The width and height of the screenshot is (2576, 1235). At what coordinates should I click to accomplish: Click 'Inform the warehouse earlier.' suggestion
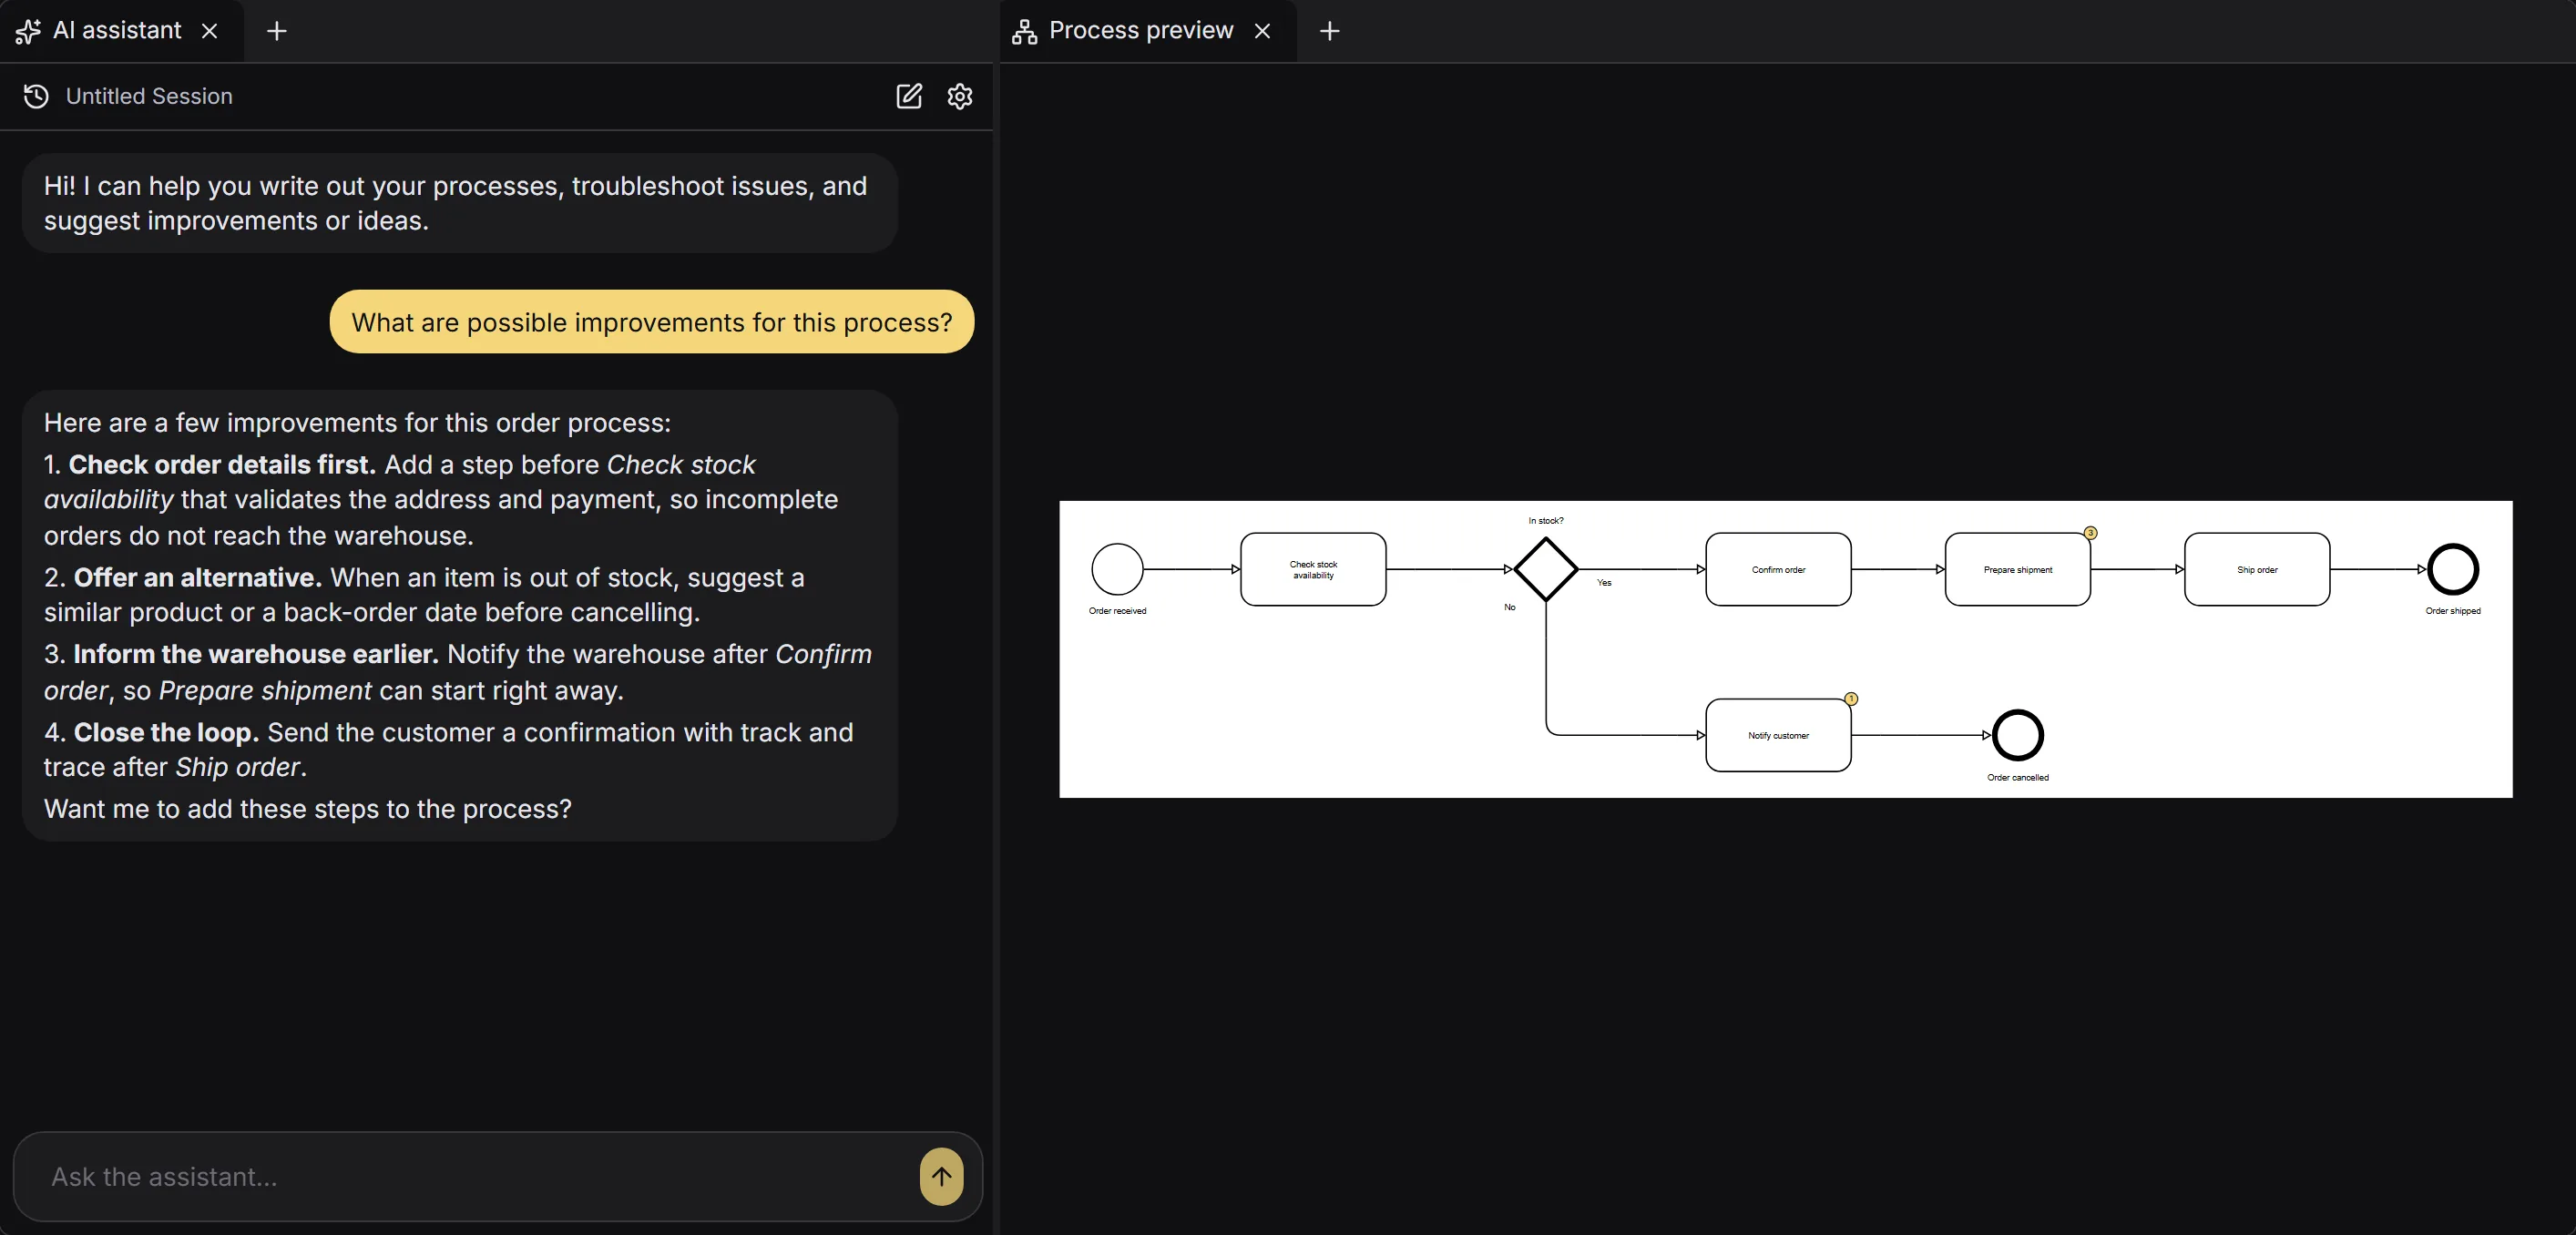(x=256, y=654)
